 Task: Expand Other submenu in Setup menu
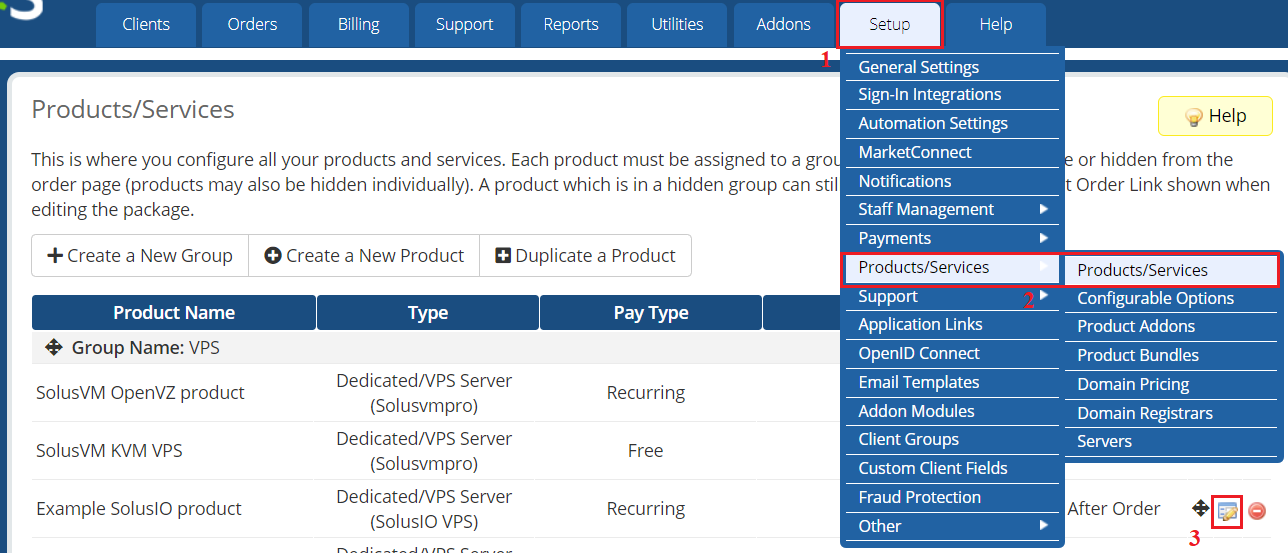[953, 526]
